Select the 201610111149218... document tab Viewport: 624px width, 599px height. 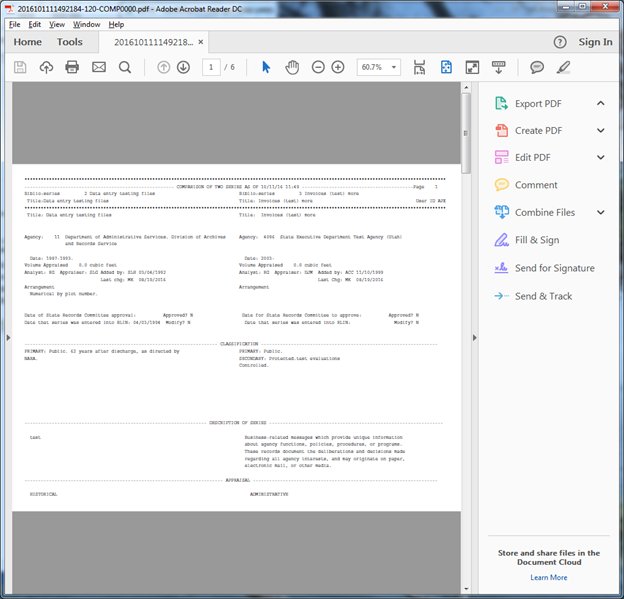[154, 42]
